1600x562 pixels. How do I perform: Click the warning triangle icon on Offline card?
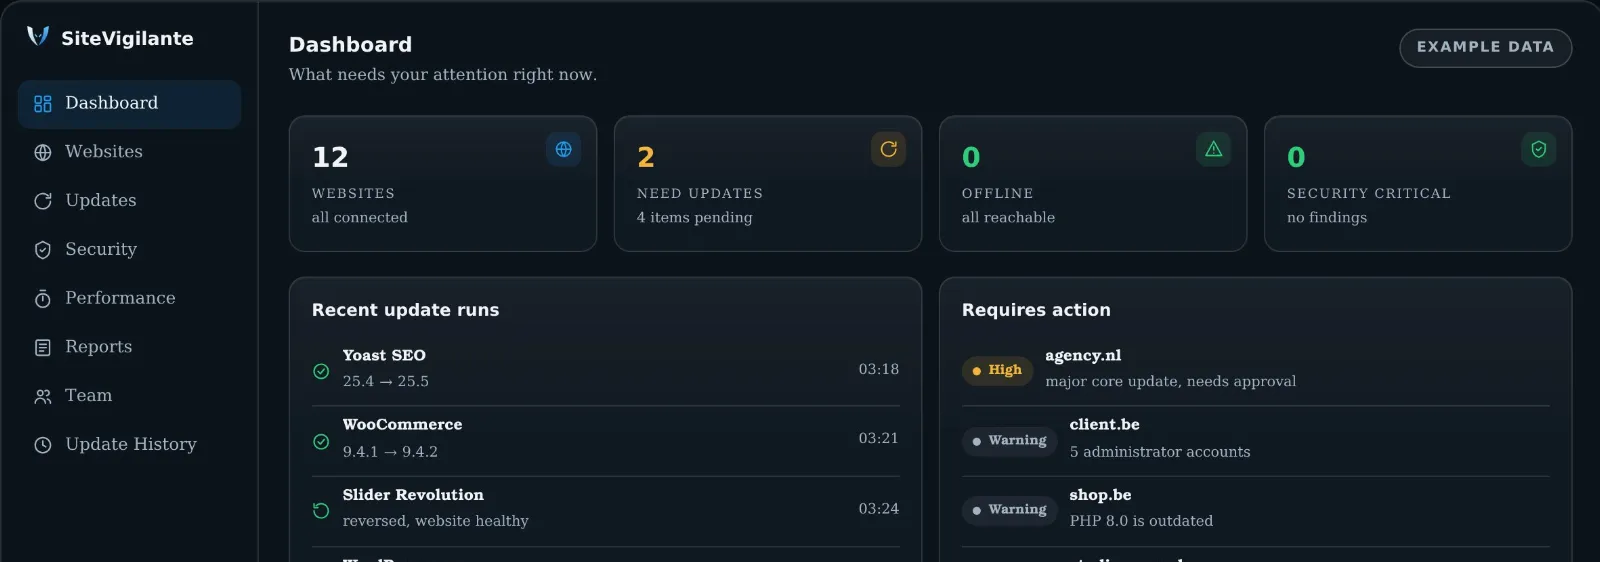(x=1213, y=149)
